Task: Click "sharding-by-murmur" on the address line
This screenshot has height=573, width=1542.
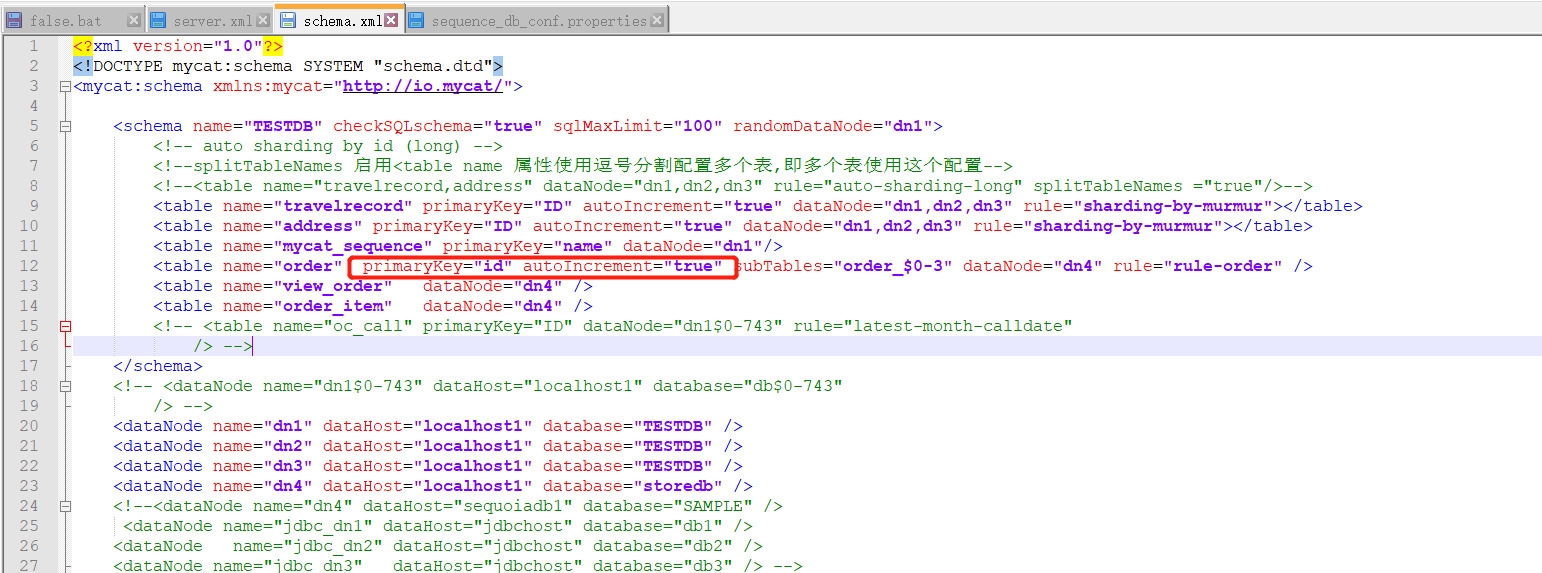Action: coord(1123,226)
